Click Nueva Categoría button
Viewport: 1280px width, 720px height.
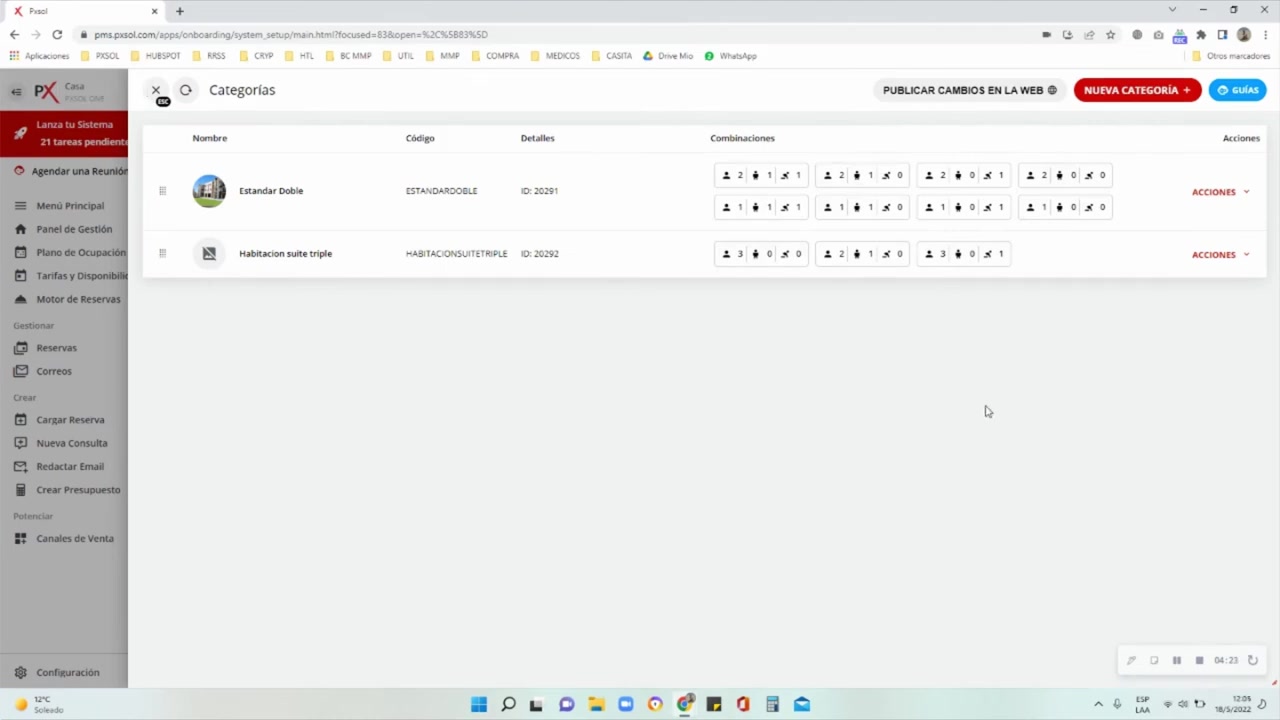click(1137, 90)
